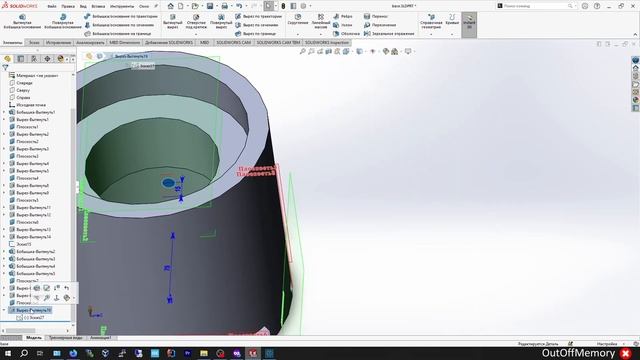Open the dropdown arrow next to Save

click(x=216, y=6)
